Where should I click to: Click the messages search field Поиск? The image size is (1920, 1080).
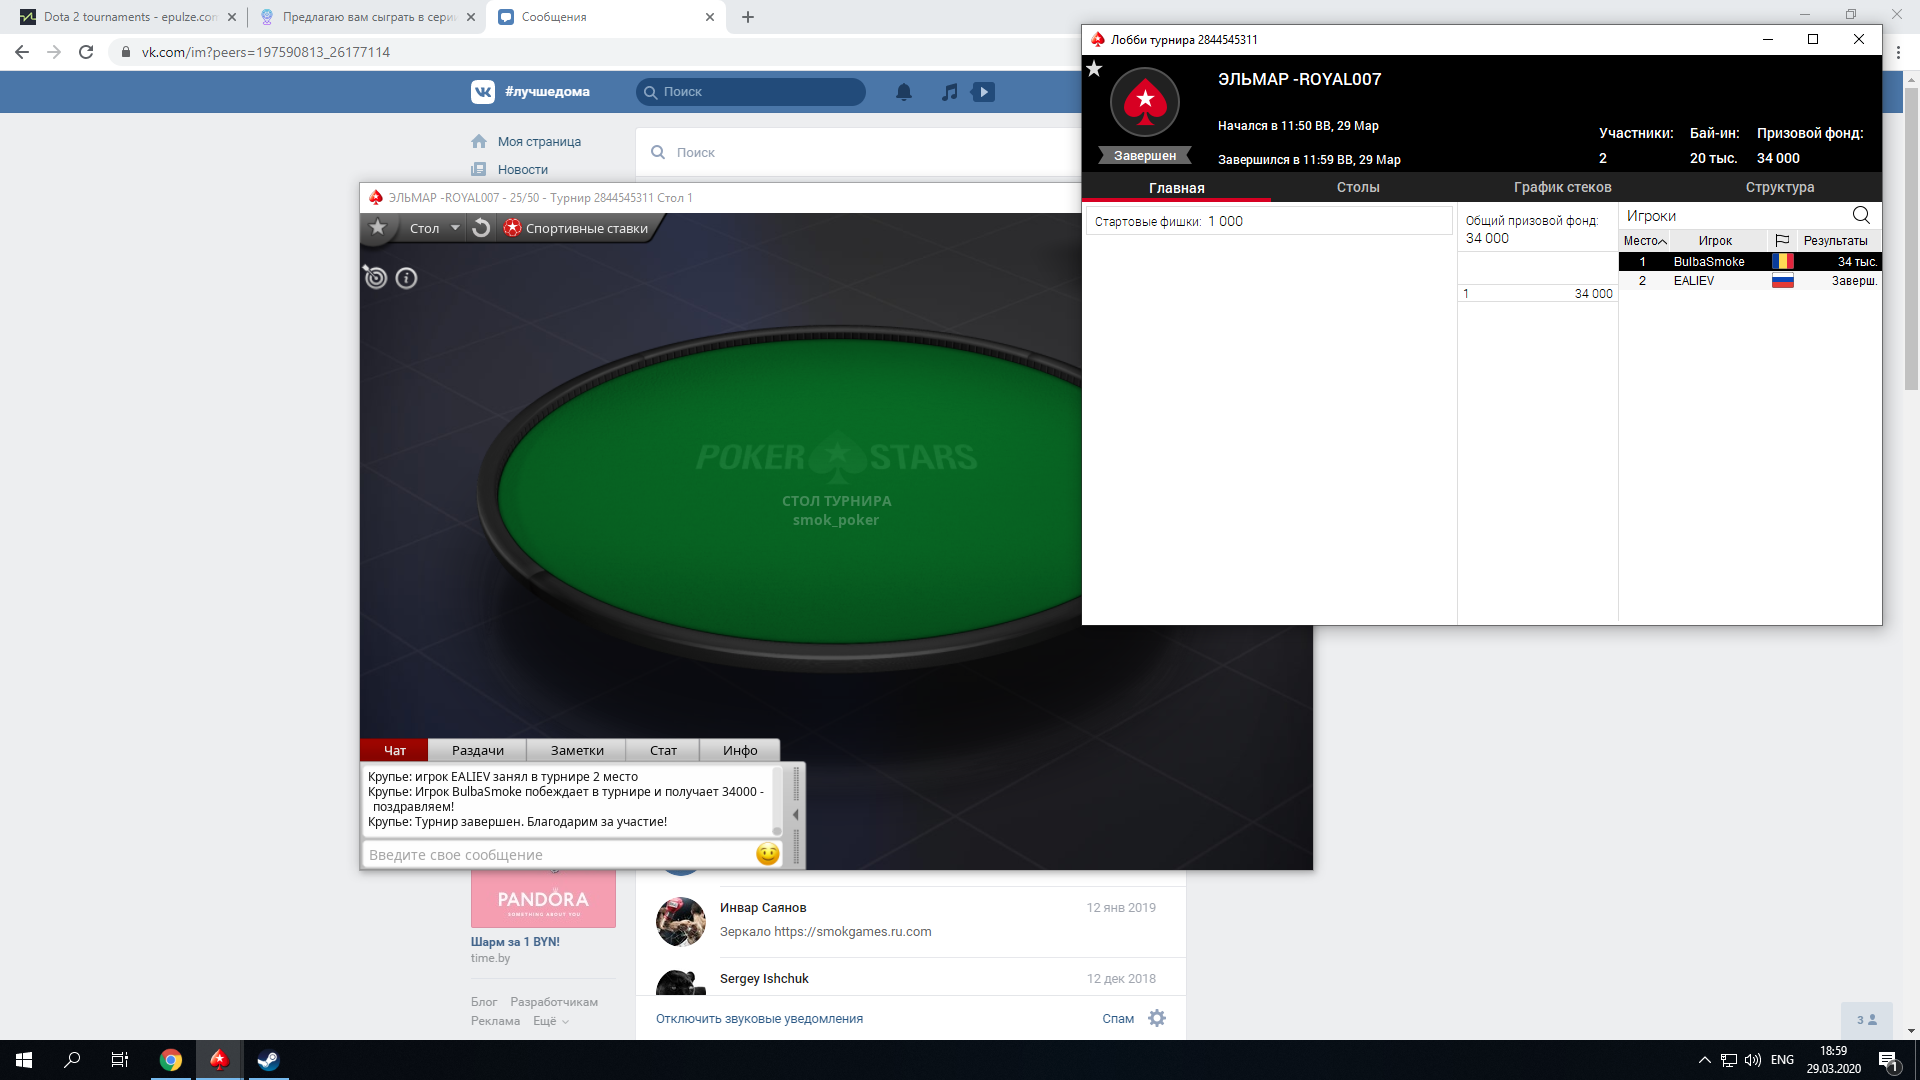(860, 153)
